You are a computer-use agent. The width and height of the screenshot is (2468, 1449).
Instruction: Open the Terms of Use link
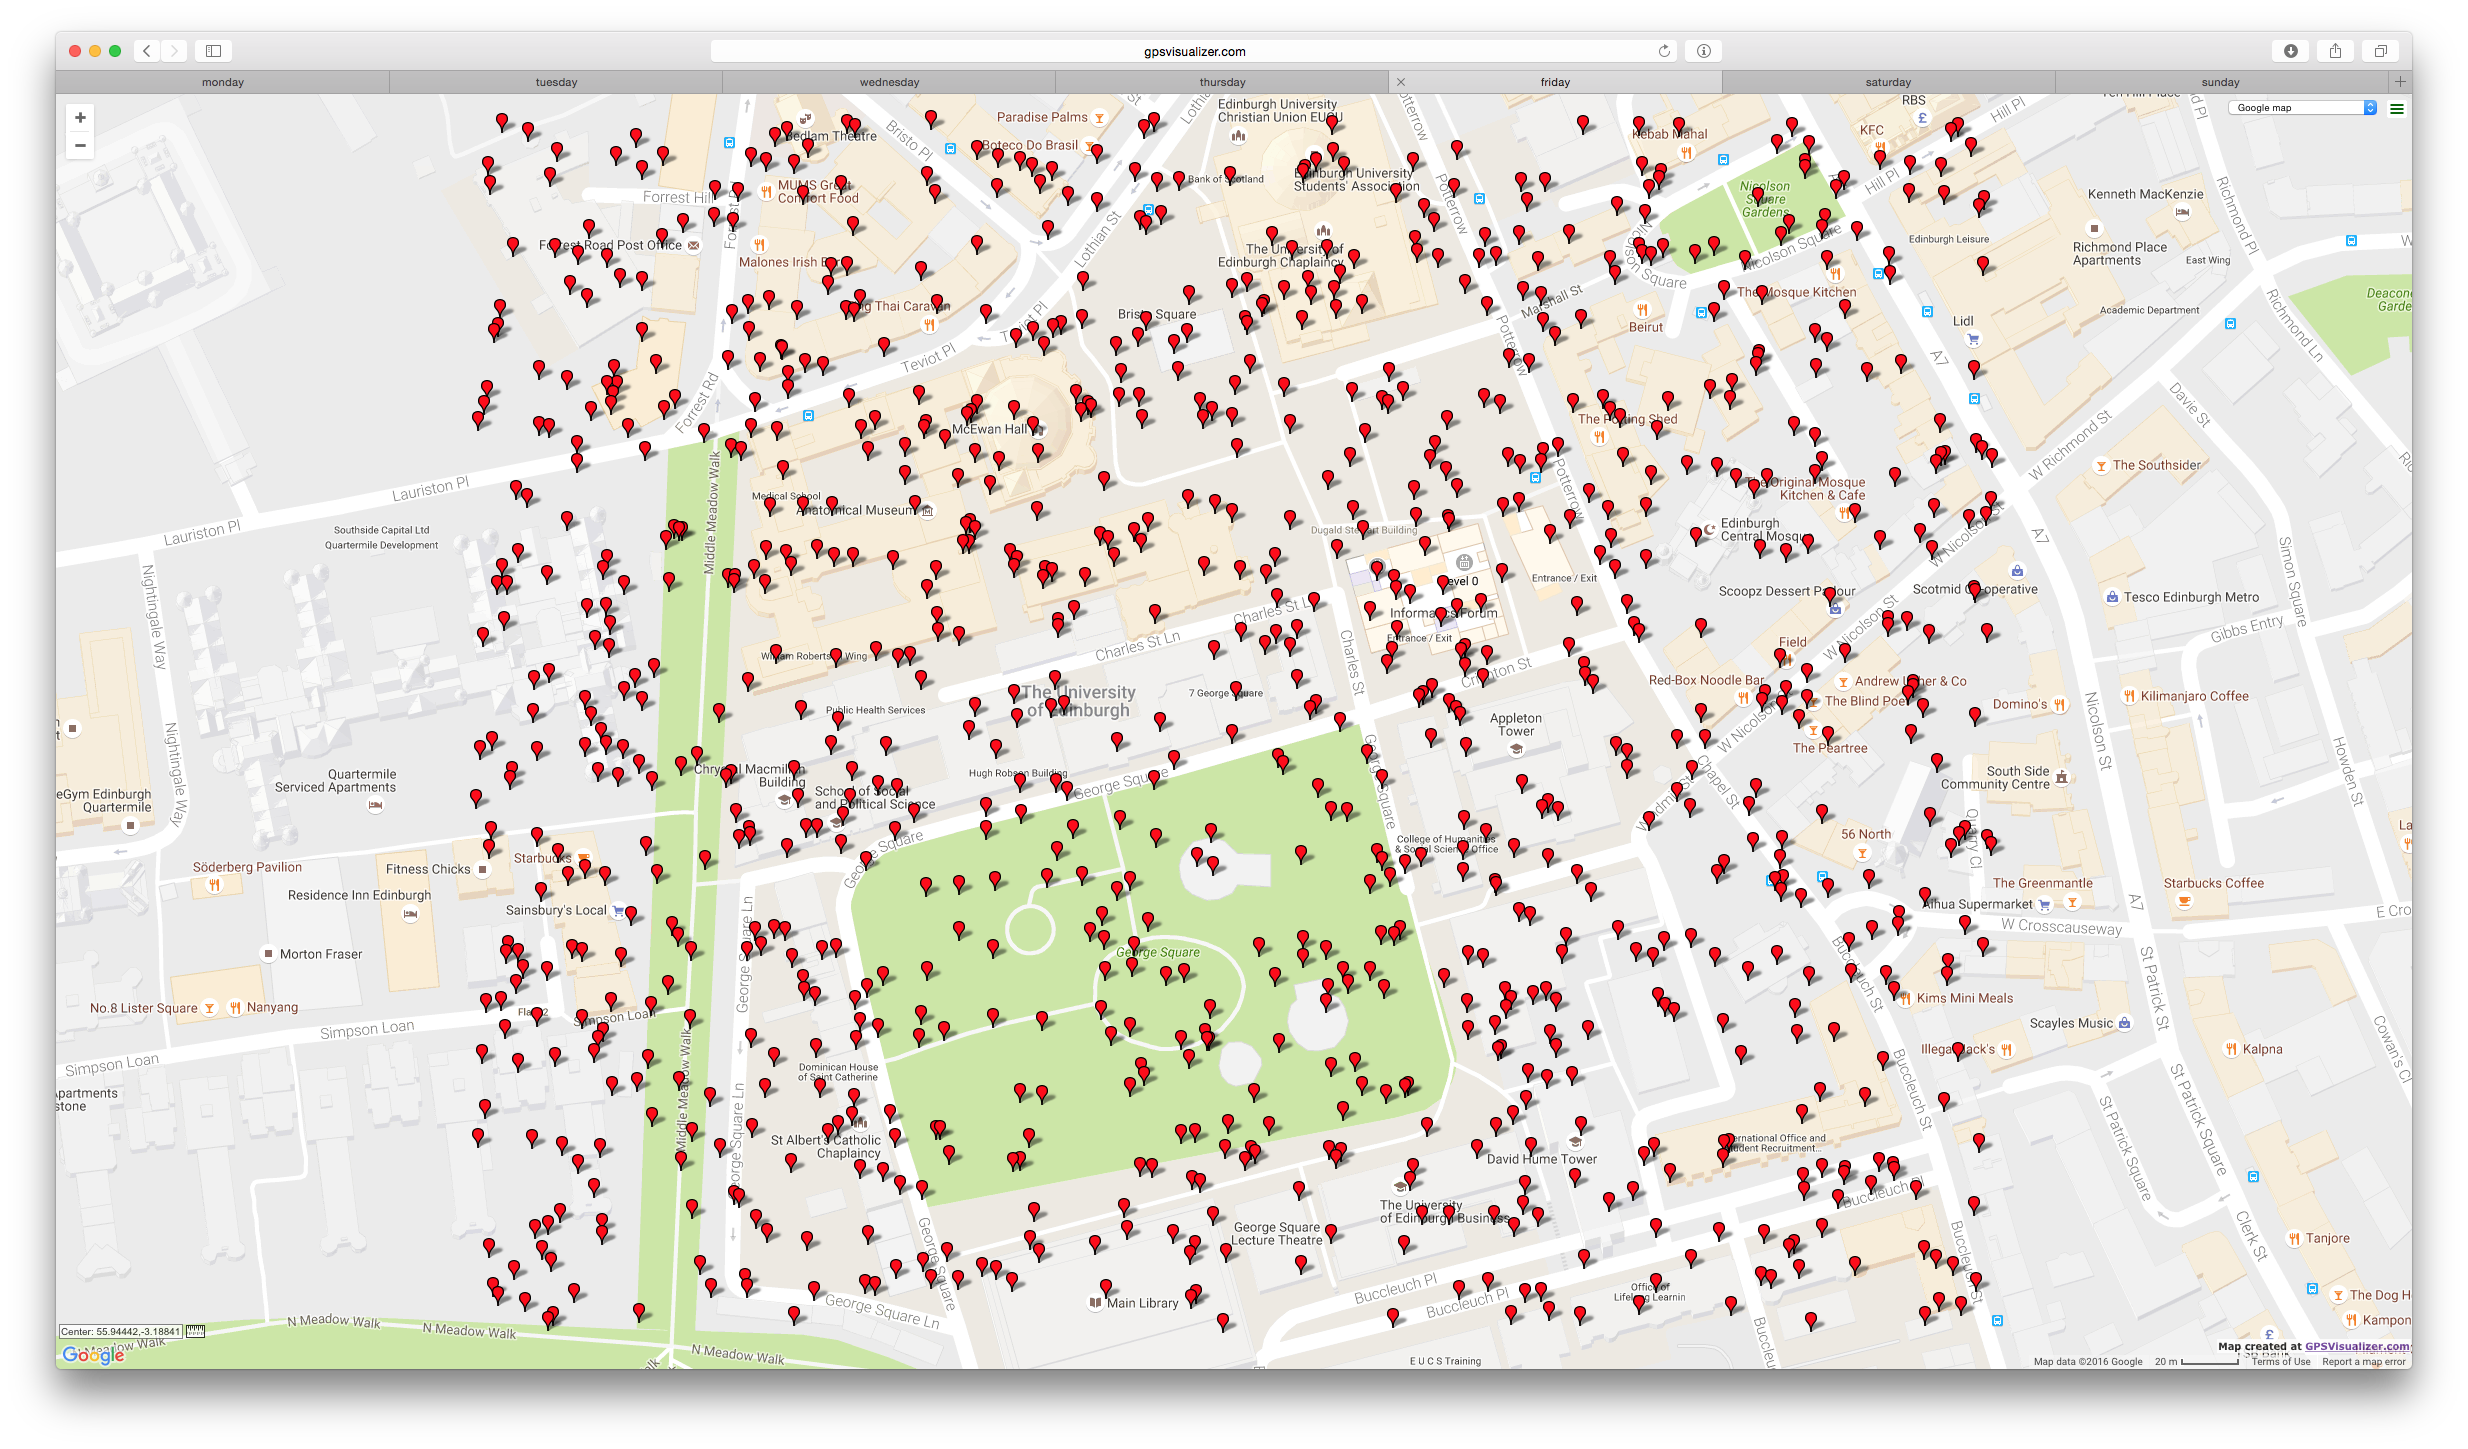2281,1361
